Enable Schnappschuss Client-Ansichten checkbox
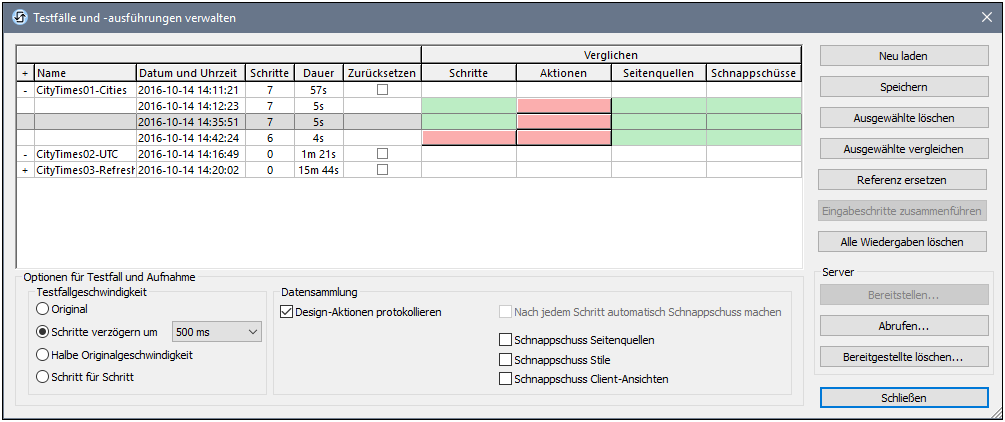 505,378
